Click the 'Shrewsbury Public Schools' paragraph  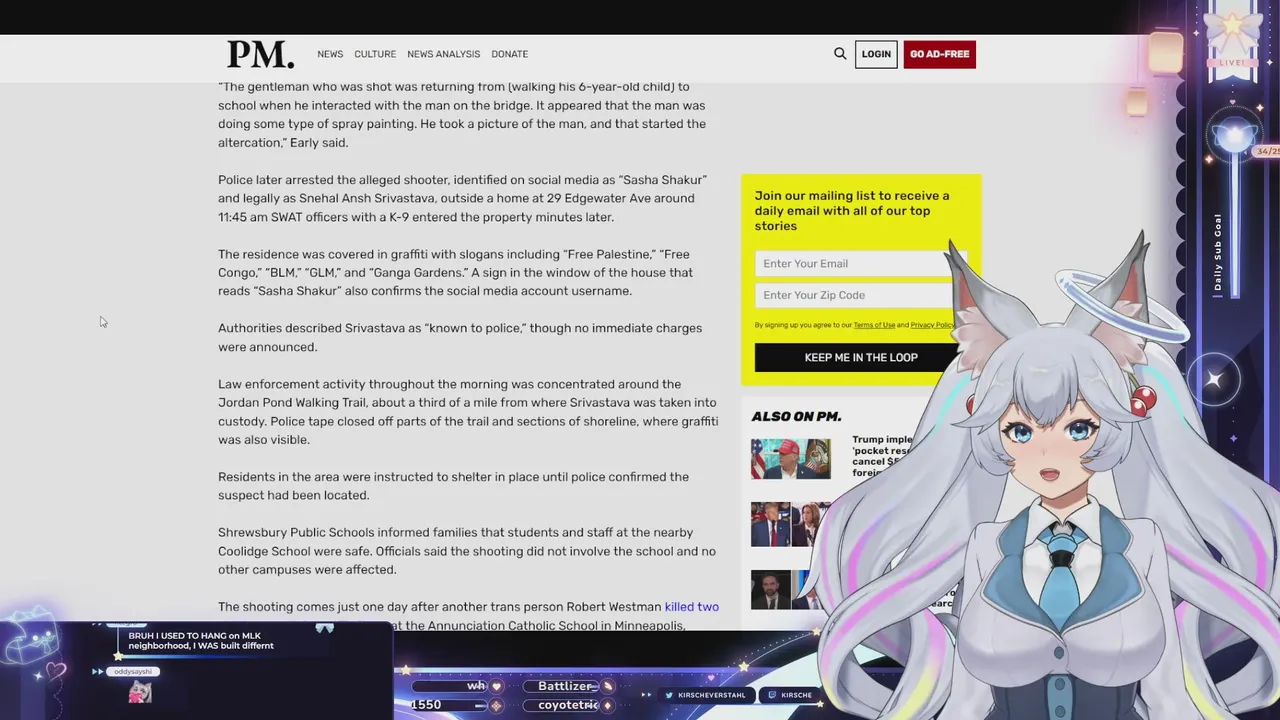coord(467,551)
